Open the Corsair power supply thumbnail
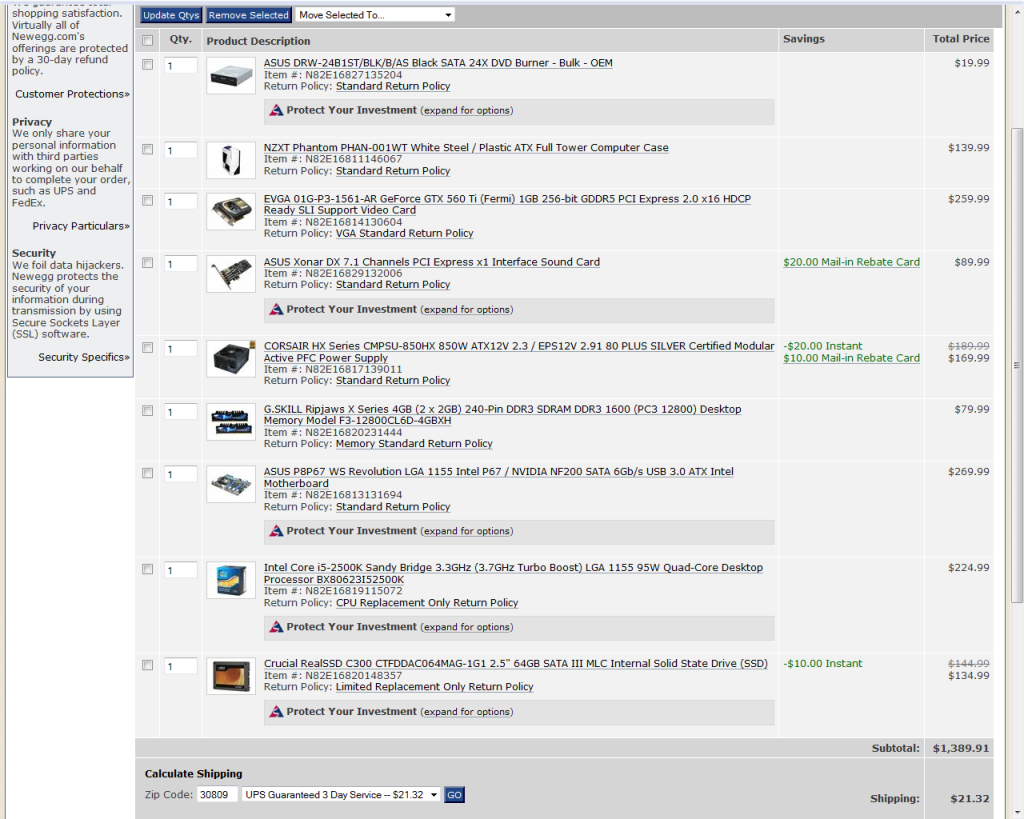 pos(231,359)
